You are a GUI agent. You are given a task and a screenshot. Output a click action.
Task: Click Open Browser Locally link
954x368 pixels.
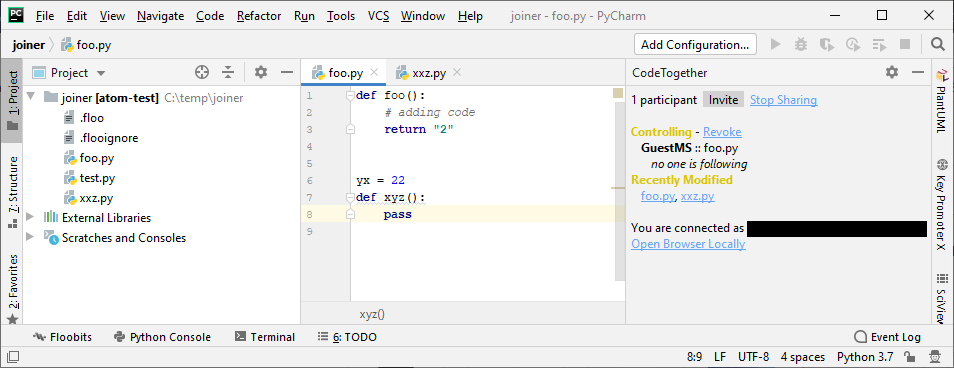tap(688, 244)
